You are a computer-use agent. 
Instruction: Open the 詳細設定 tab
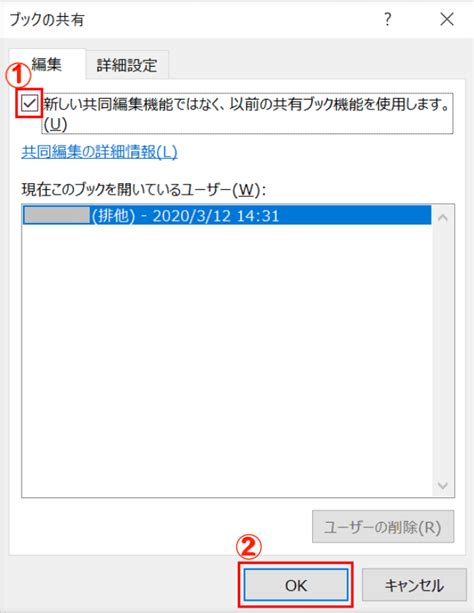(127, 65)
